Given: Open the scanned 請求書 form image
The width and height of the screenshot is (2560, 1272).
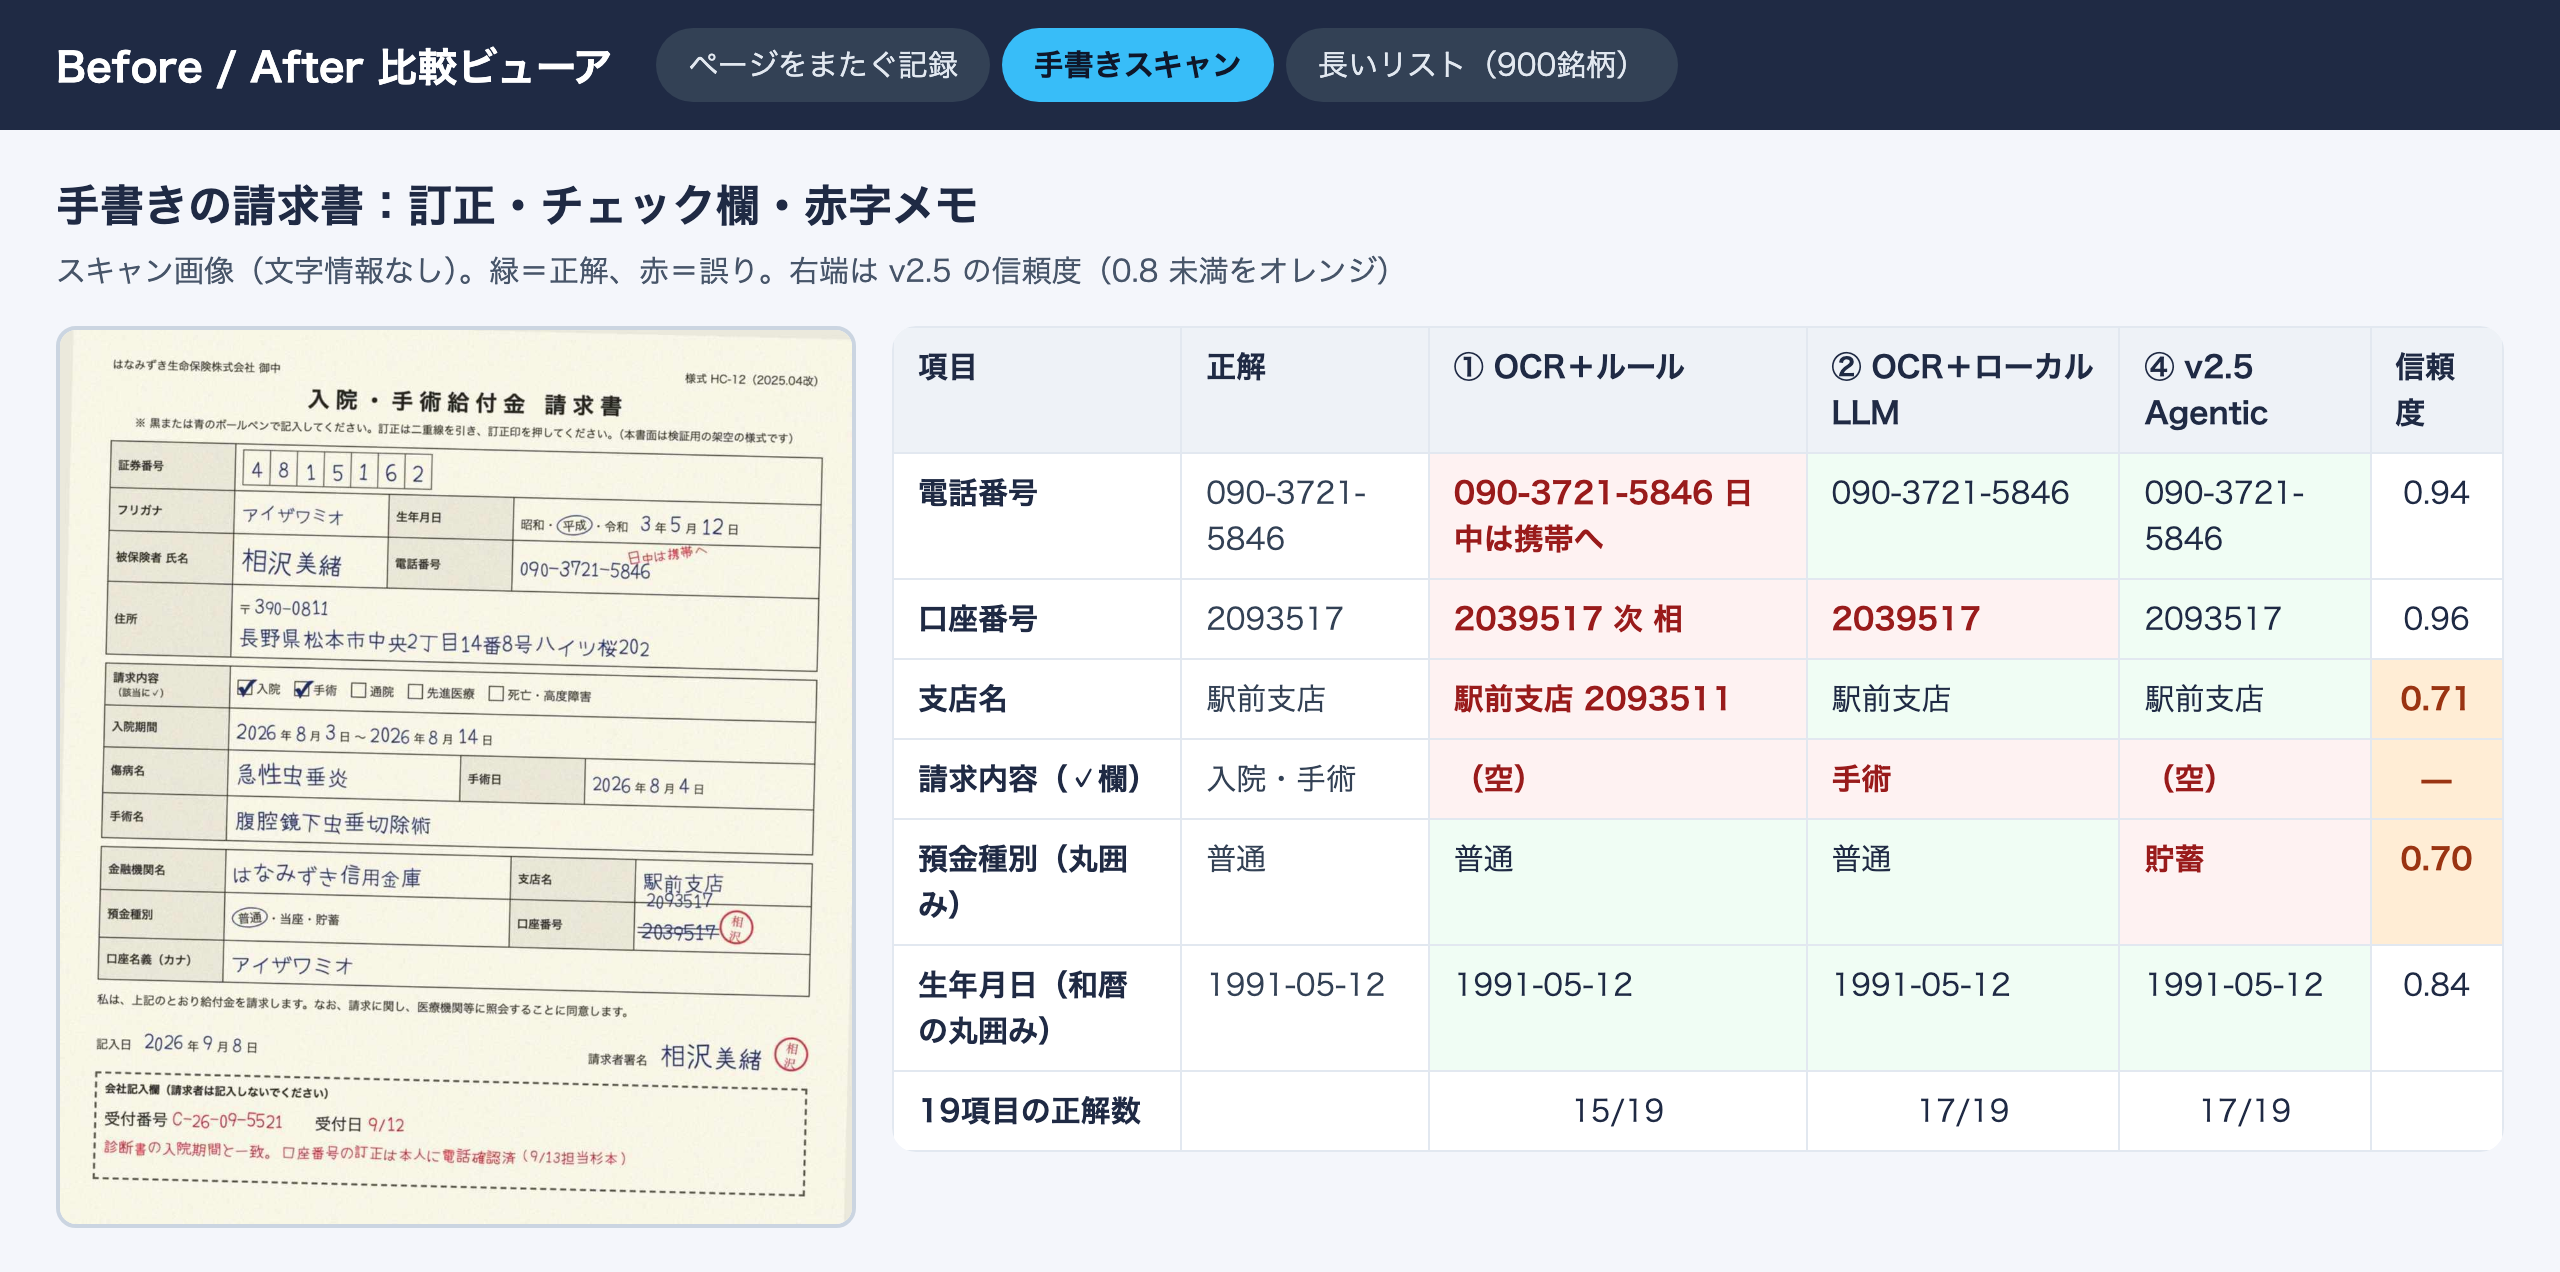Looking at the screenshot, I should click(456, 776).
